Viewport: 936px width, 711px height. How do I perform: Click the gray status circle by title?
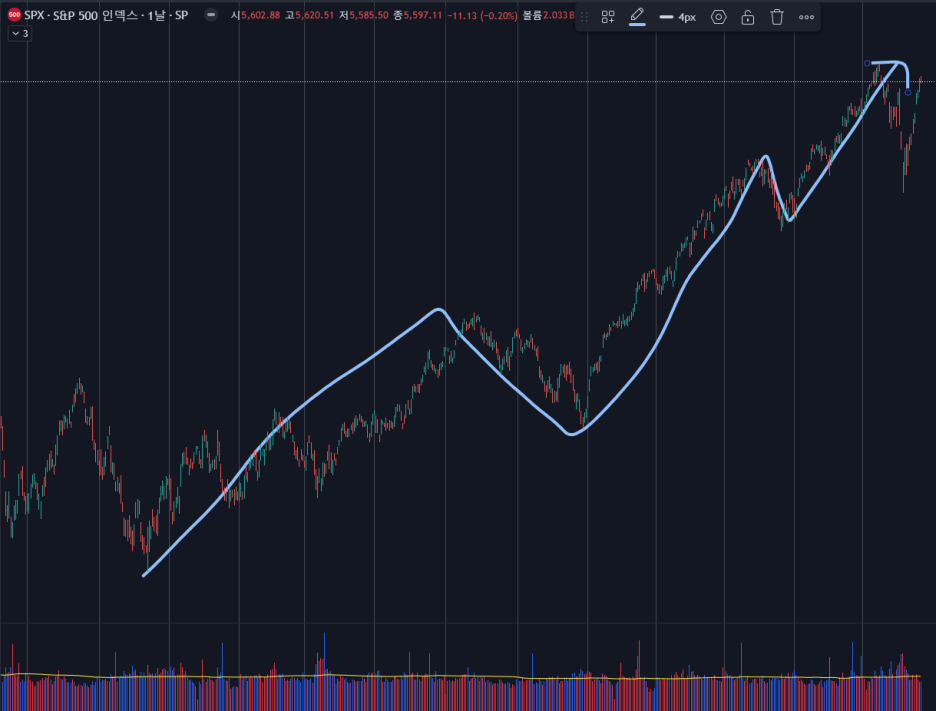(211, 15)
